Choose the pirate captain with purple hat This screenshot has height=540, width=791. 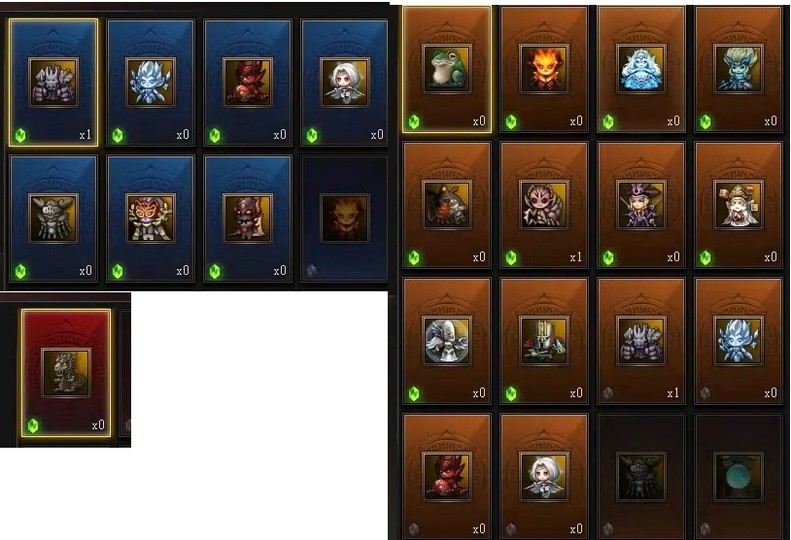tap(641, 205)
